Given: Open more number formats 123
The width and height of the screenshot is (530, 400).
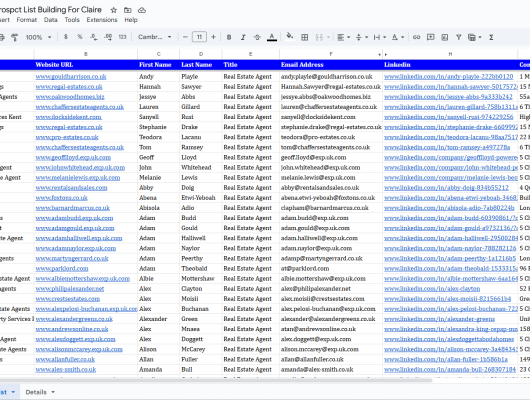Looking at the screenshot, I should [122, 37].
